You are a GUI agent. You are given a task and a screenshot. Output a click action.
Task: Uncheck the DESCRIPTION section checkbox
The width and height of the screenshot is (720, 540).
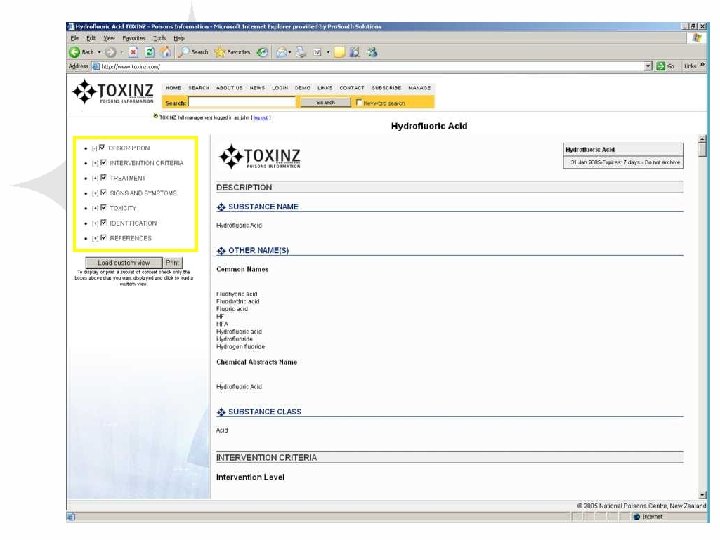(x=102, y=147)
